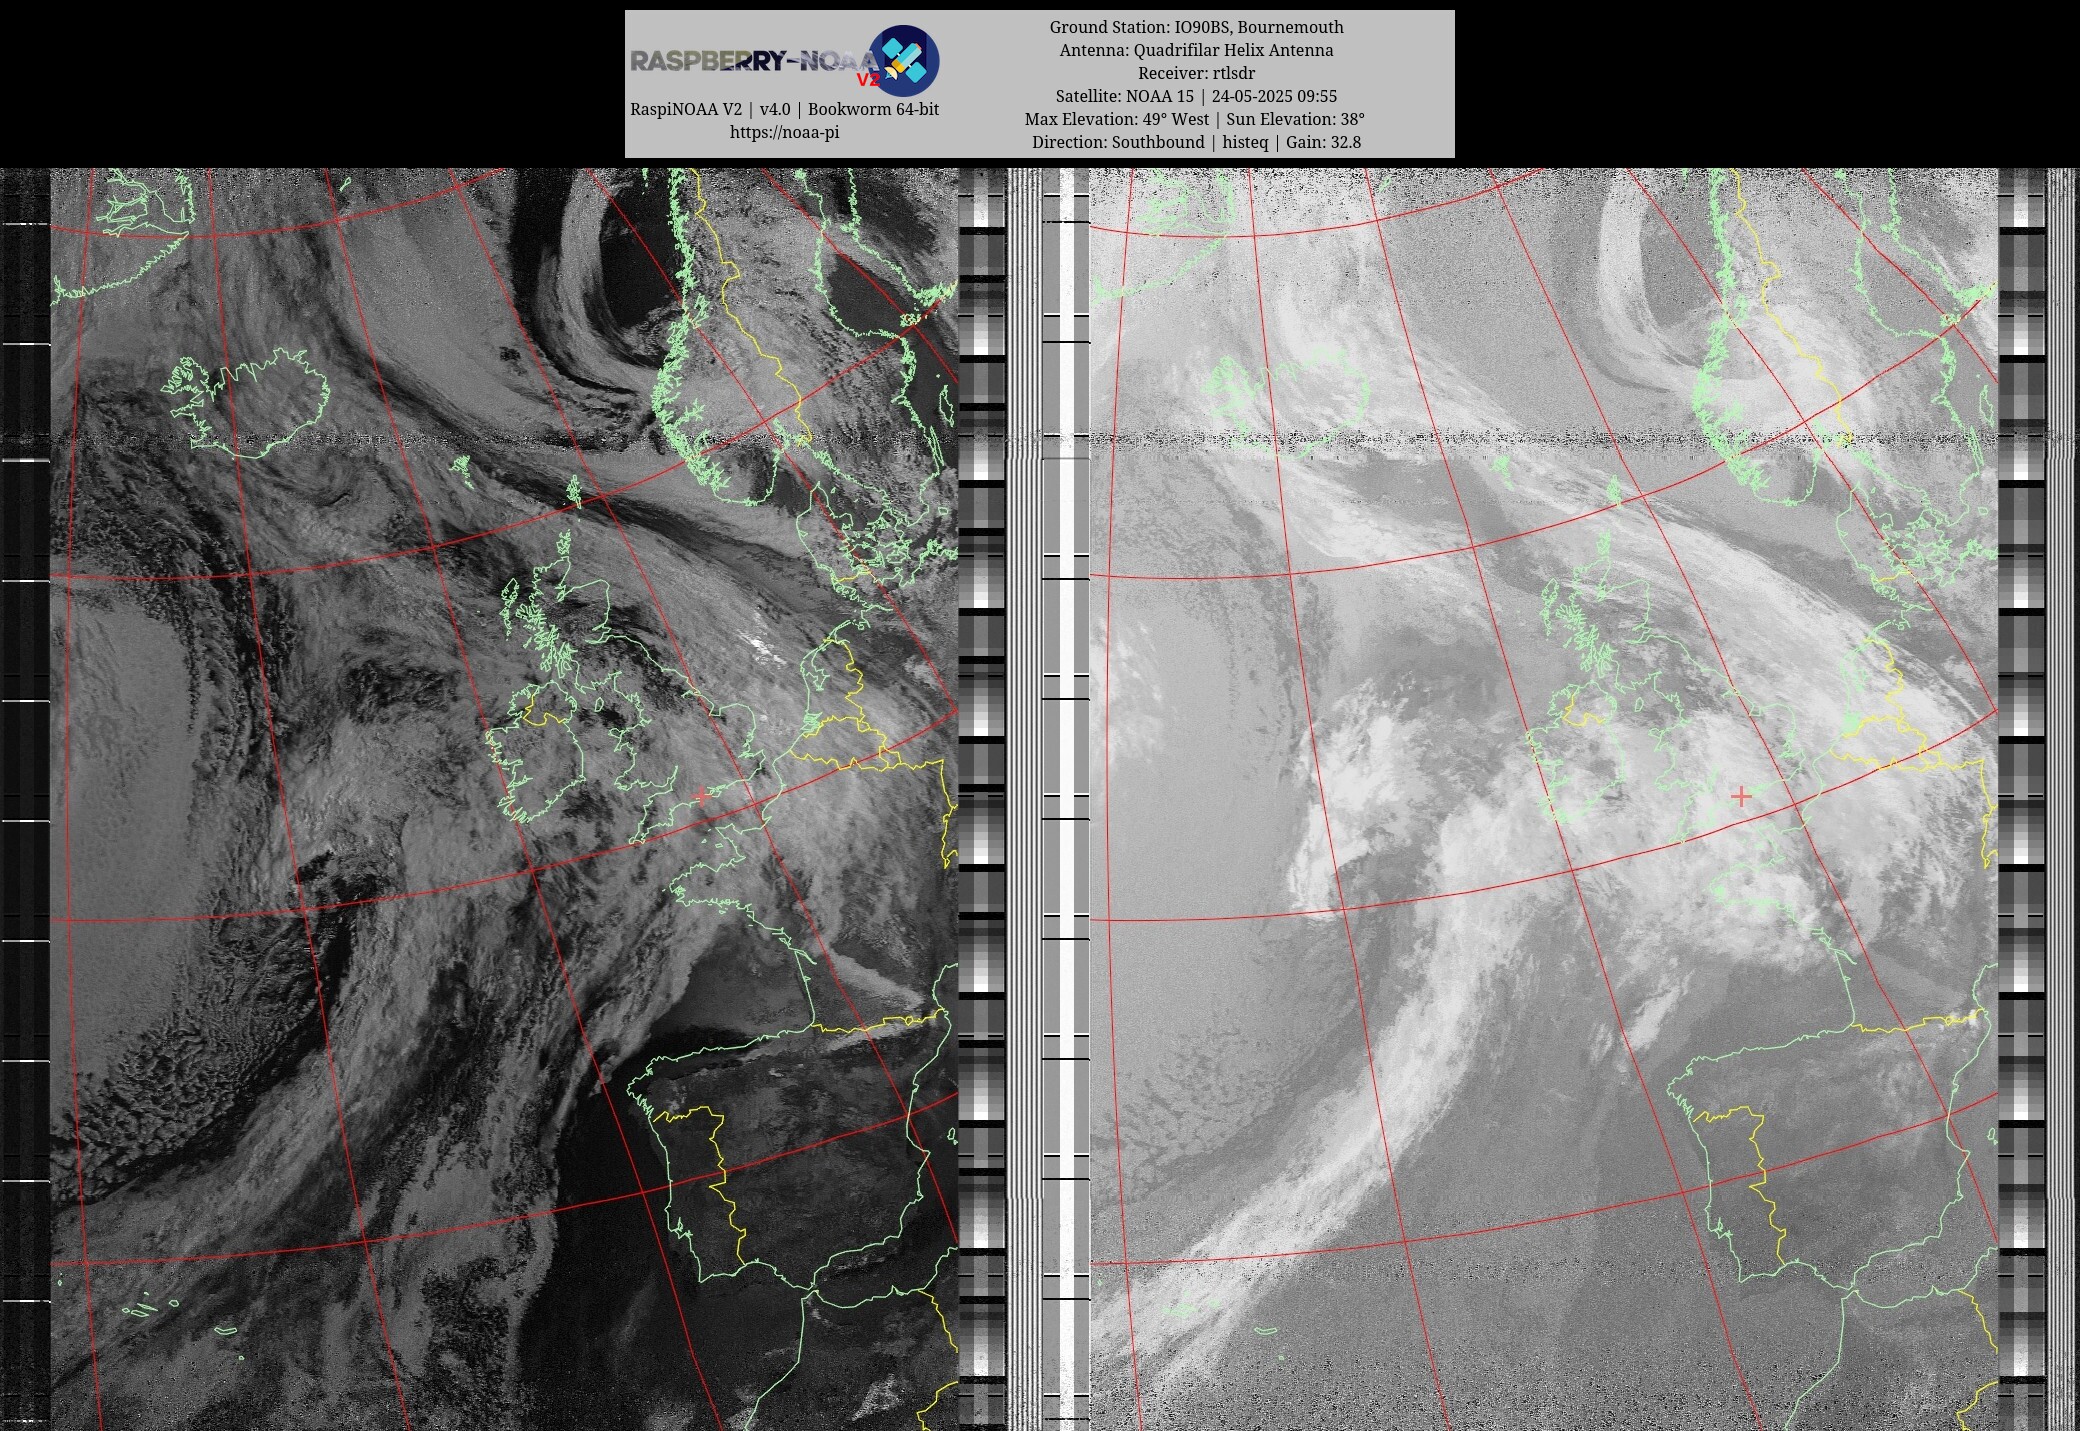Select the 'Direction: Southbound | histeq | Gain: 32.8' line

1196,142
